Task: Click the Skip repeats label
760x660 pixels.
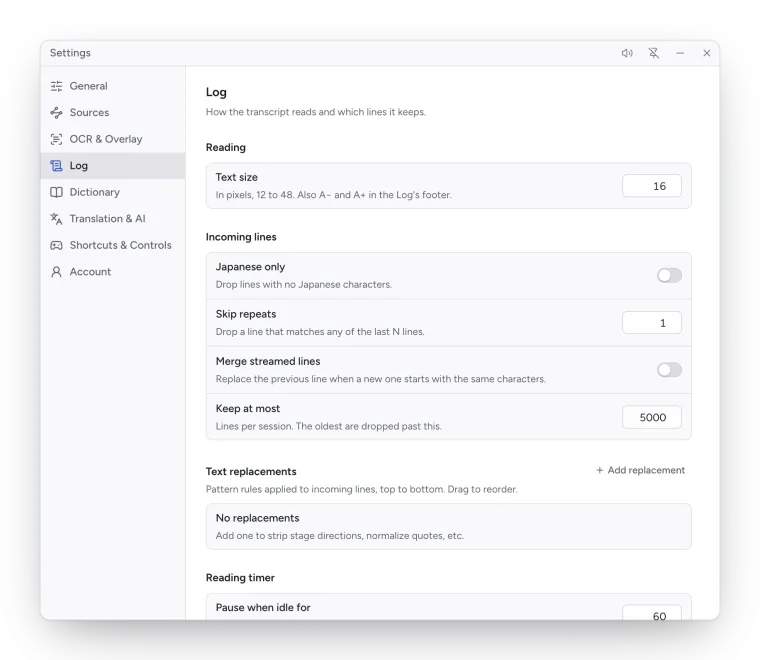Action: point(246,314)
